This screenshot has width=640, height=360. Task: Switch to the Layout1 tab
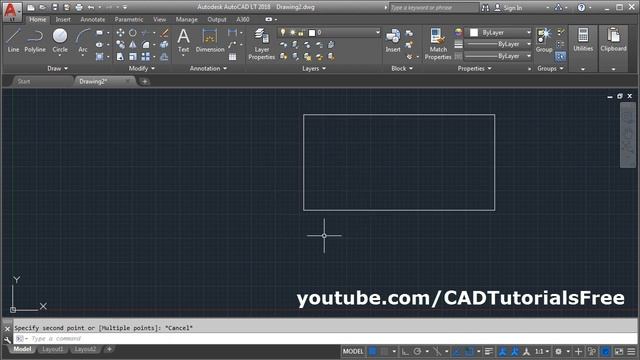pos(53,349)
